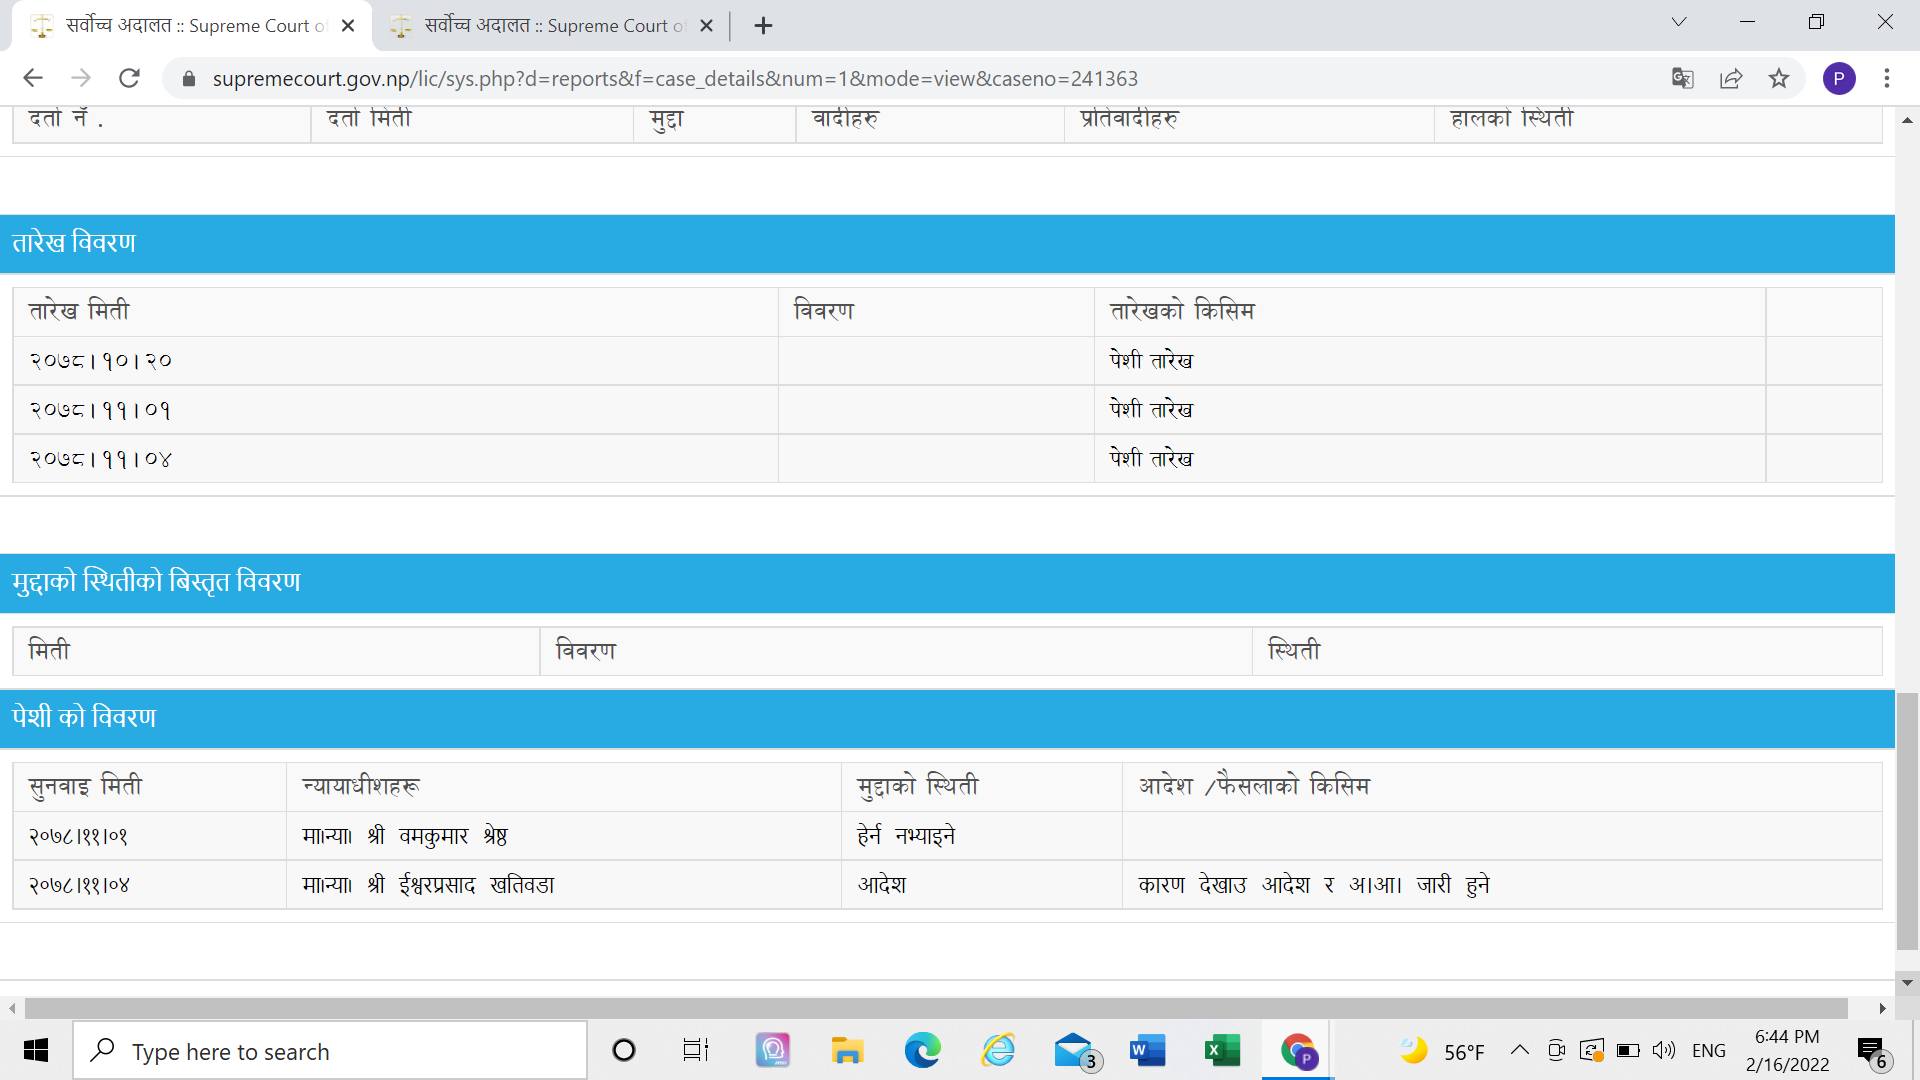Click पेशी को विवरण section header

[84, 718]
